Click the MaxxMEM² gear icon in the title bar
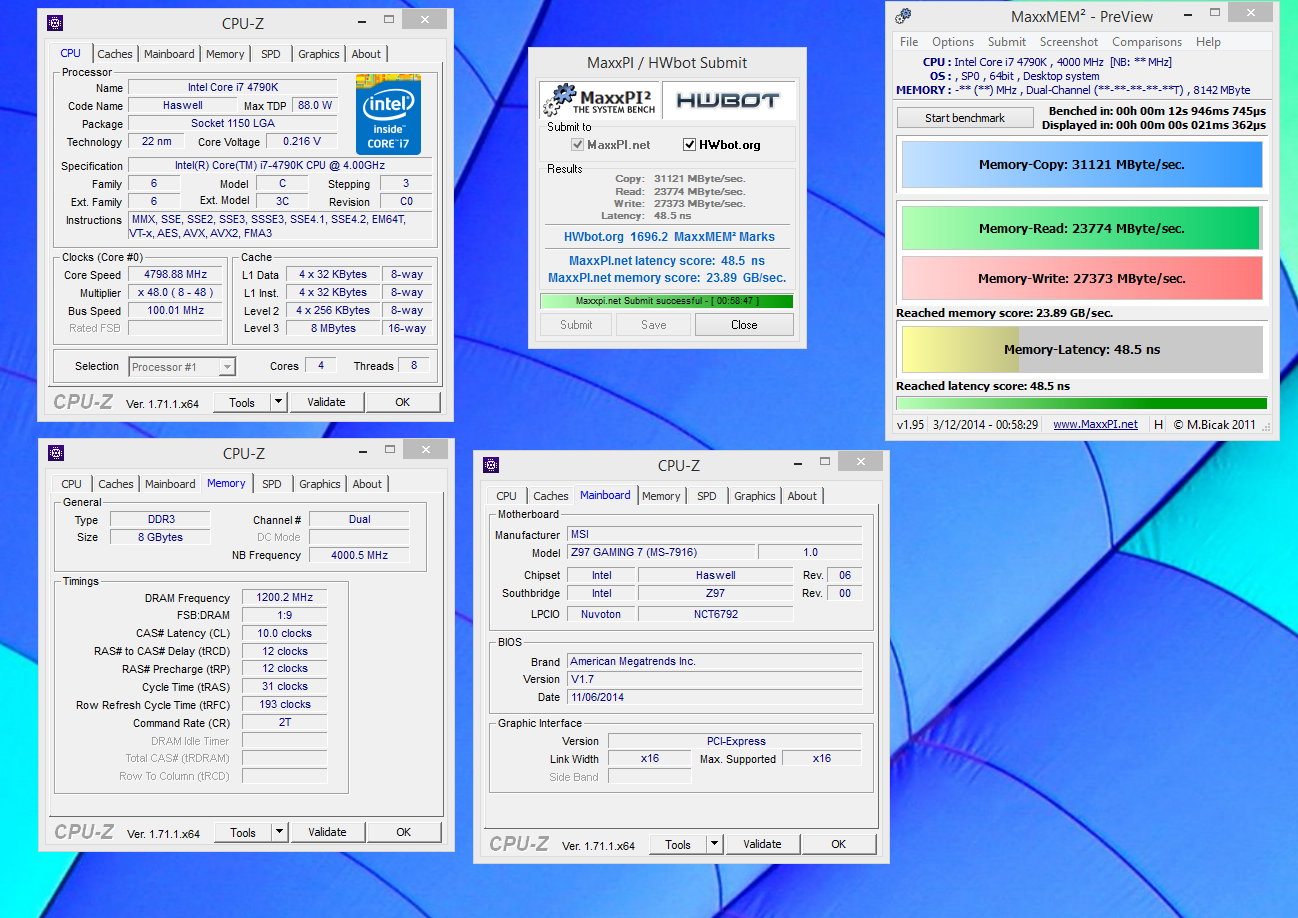1298x918 pixels. tap(903, 16)
